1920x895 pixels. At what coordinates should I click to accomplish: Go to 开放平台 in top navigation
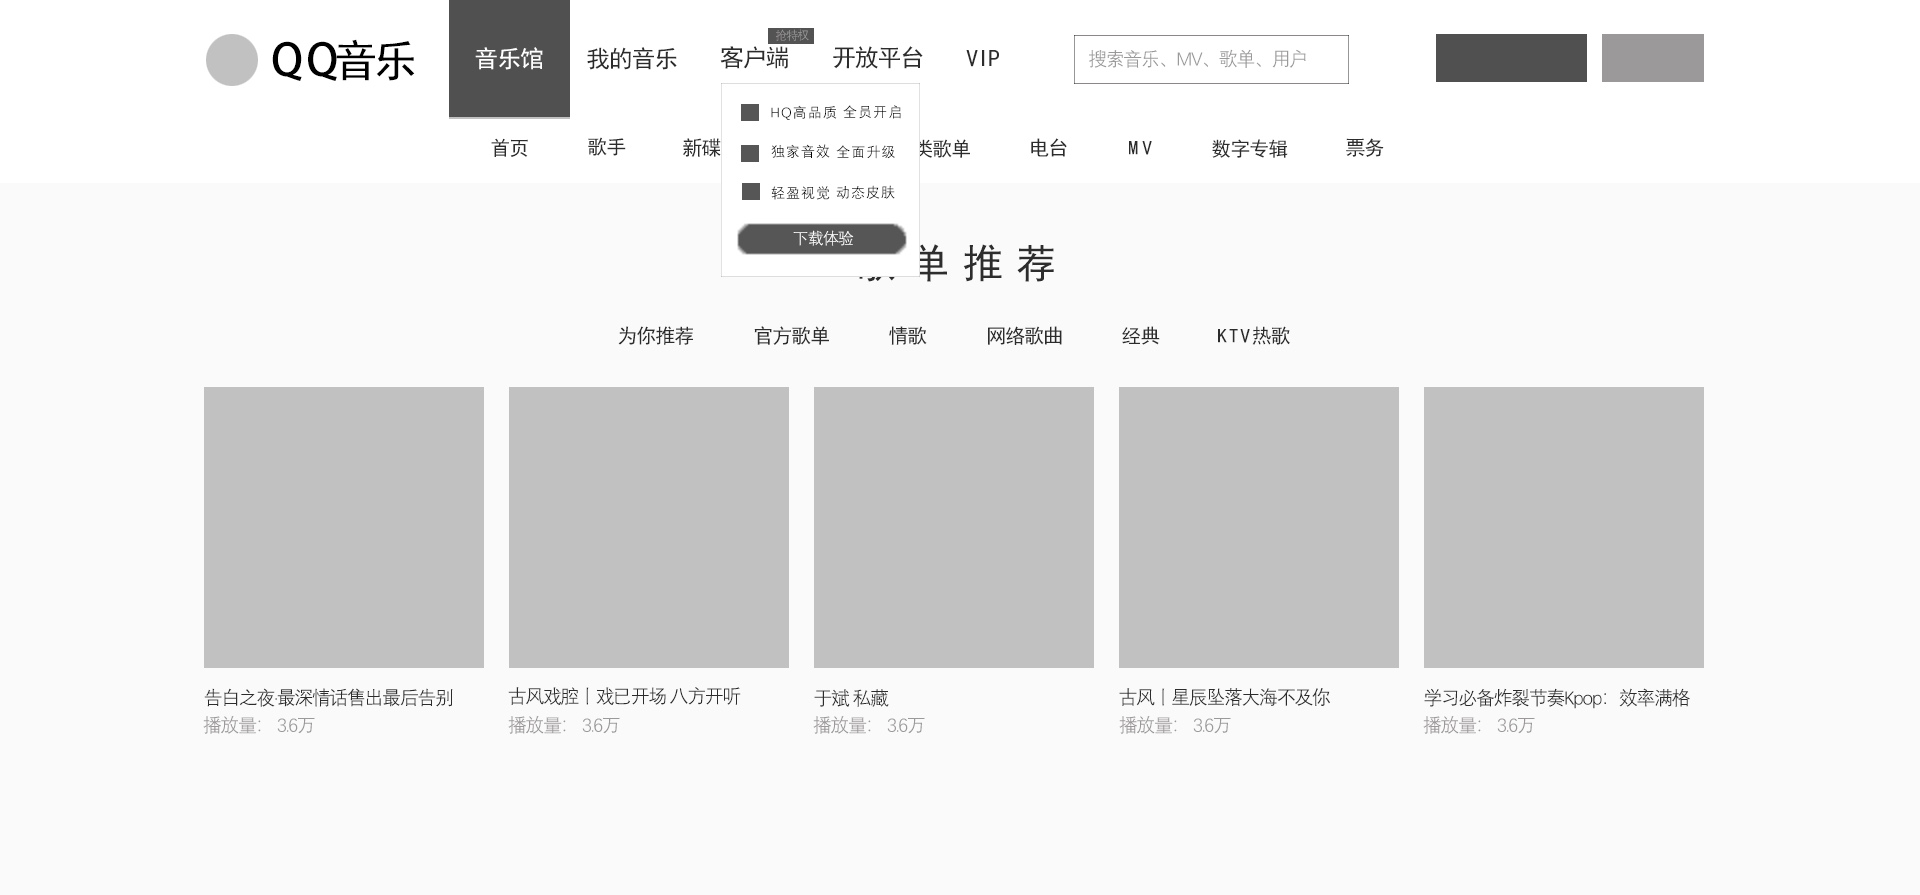[x=878, y=59]
